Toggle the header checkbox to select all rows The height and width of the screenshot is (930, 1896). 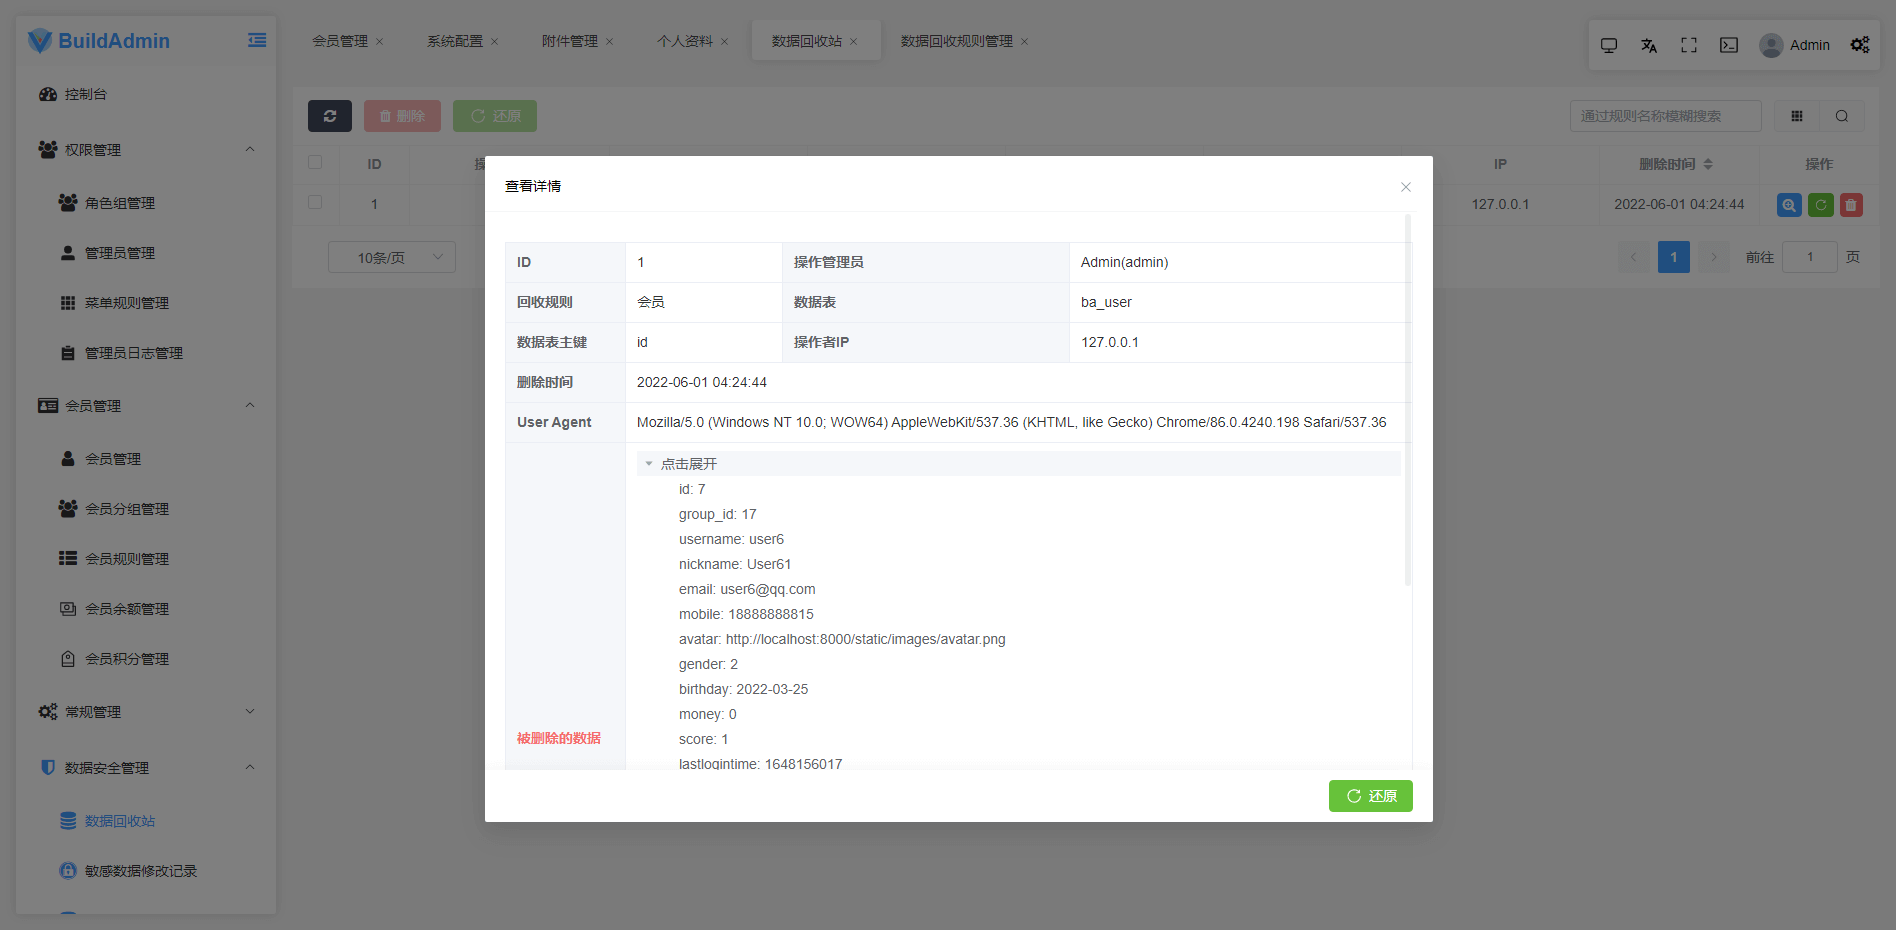315,163
